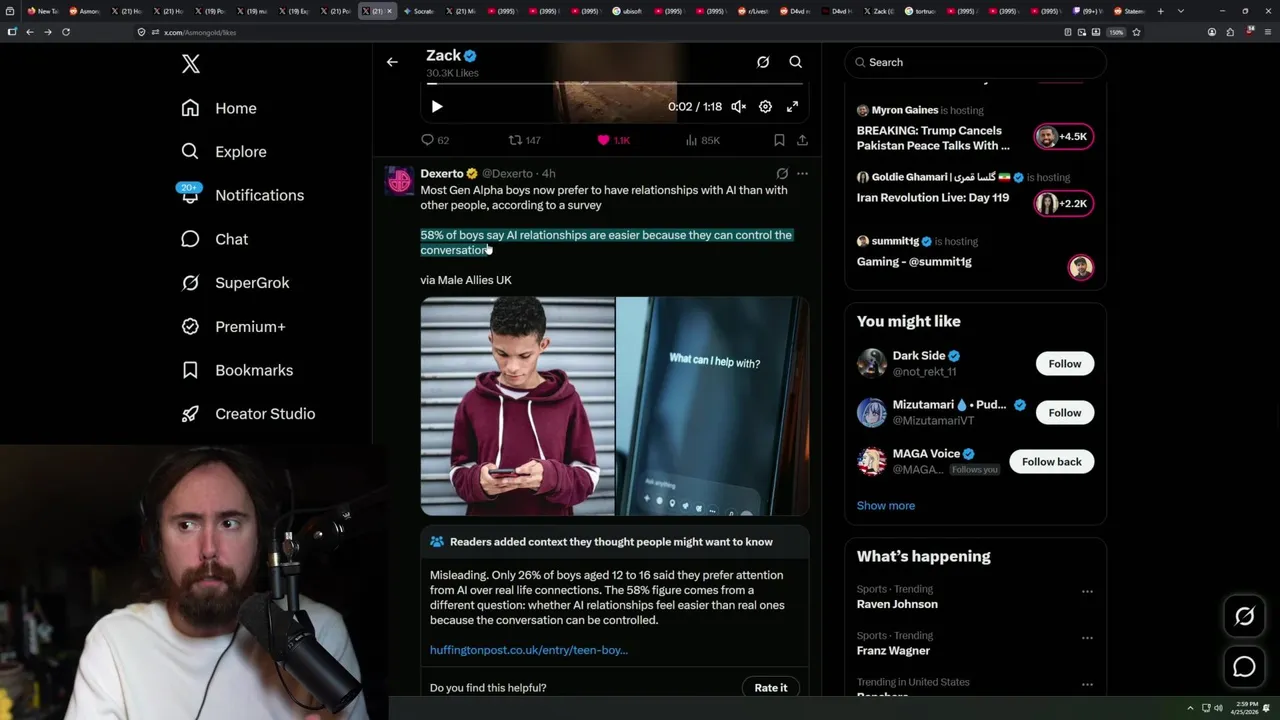Open Dexerto's profile avatar

click(x=400, y=181)
